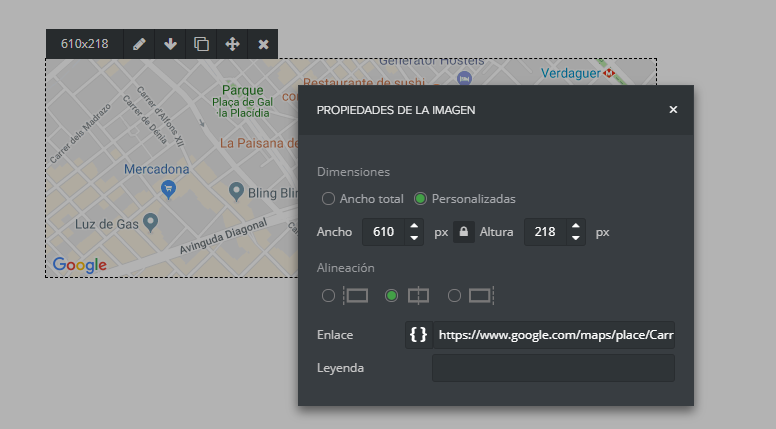
Task: Click the curly braces icon next to Enlace
Action: (419, 335)
